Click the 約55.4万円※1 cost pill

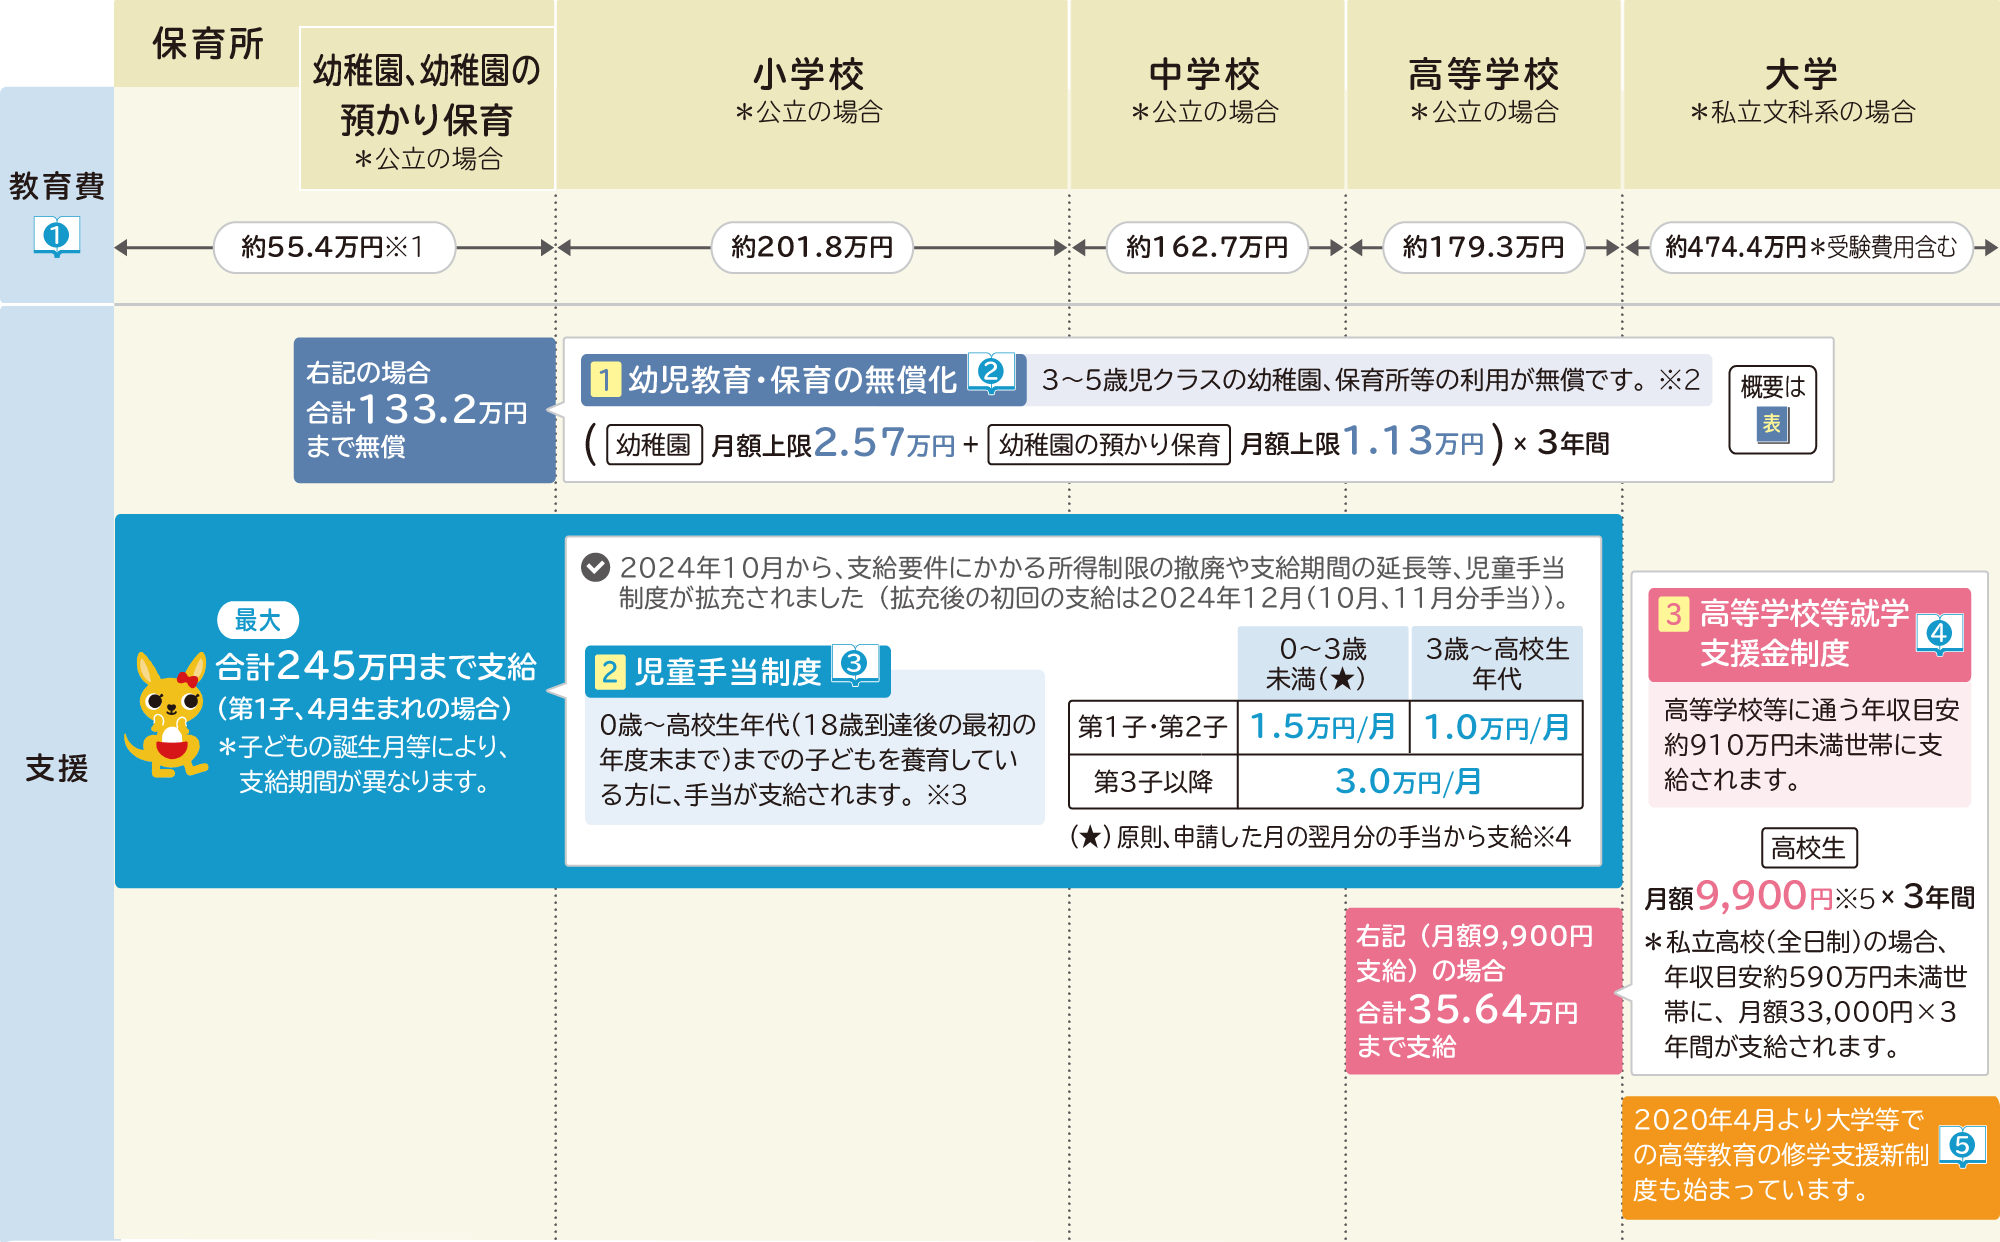coord(334,247)
